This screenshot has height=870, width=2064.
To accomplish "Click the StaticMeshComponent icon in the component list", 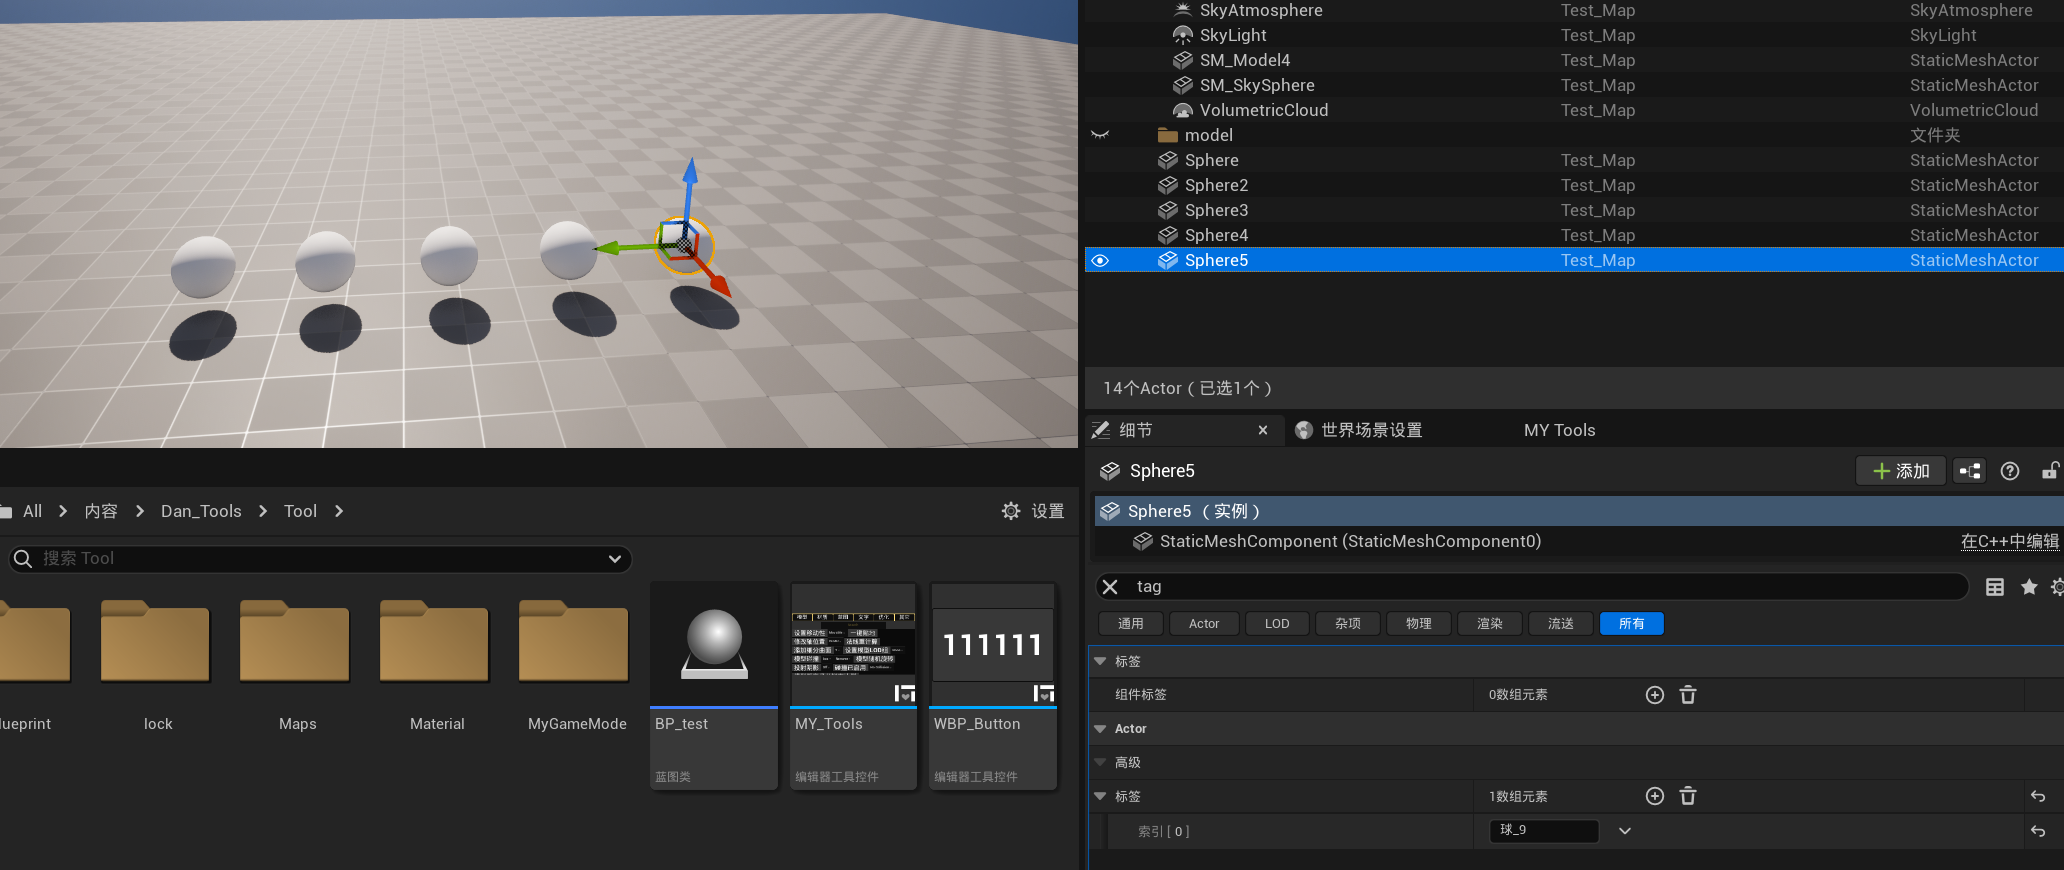I will (x=1143, y=541).
